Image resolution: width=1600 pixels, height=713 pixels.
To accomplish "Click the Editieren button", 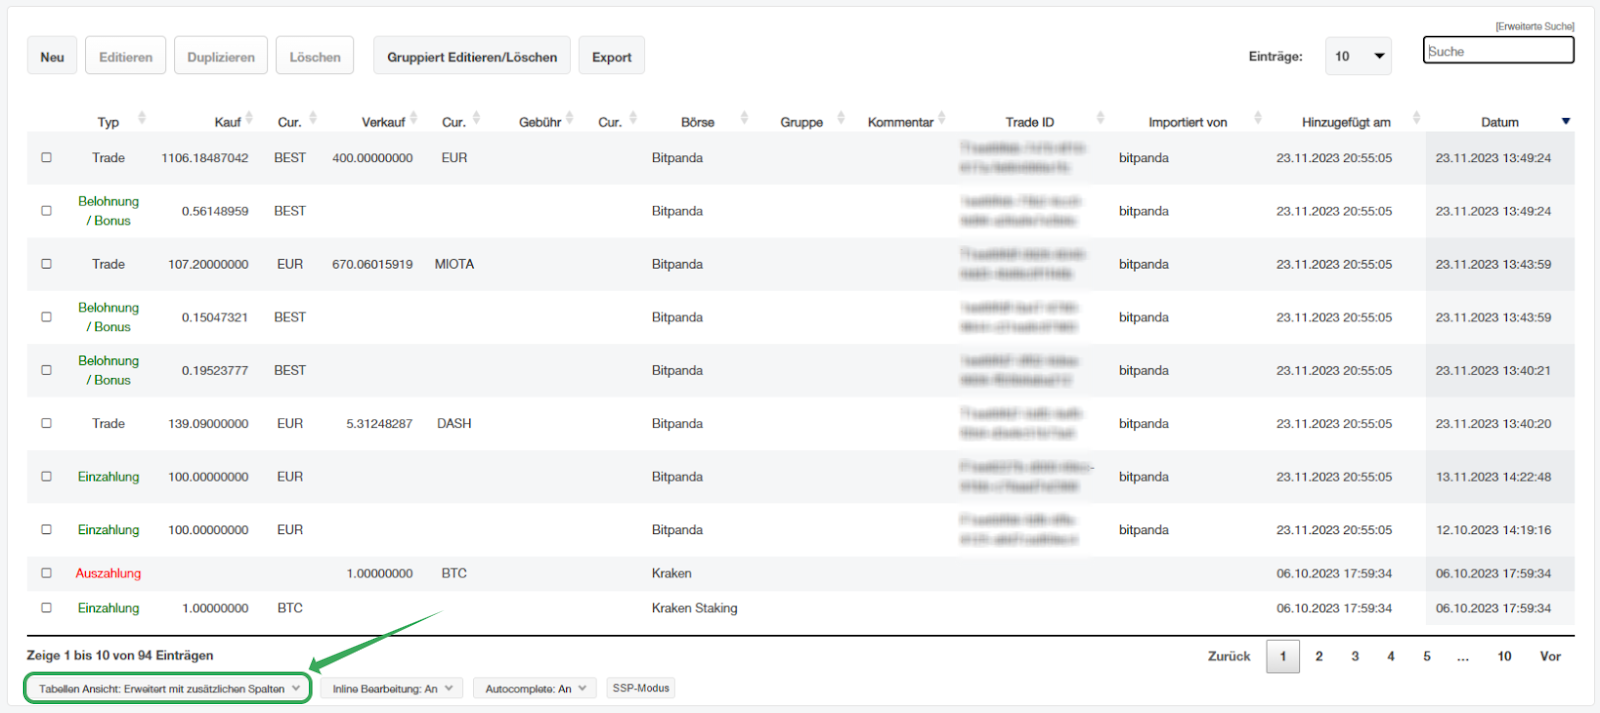I will (x=126, y=56).
